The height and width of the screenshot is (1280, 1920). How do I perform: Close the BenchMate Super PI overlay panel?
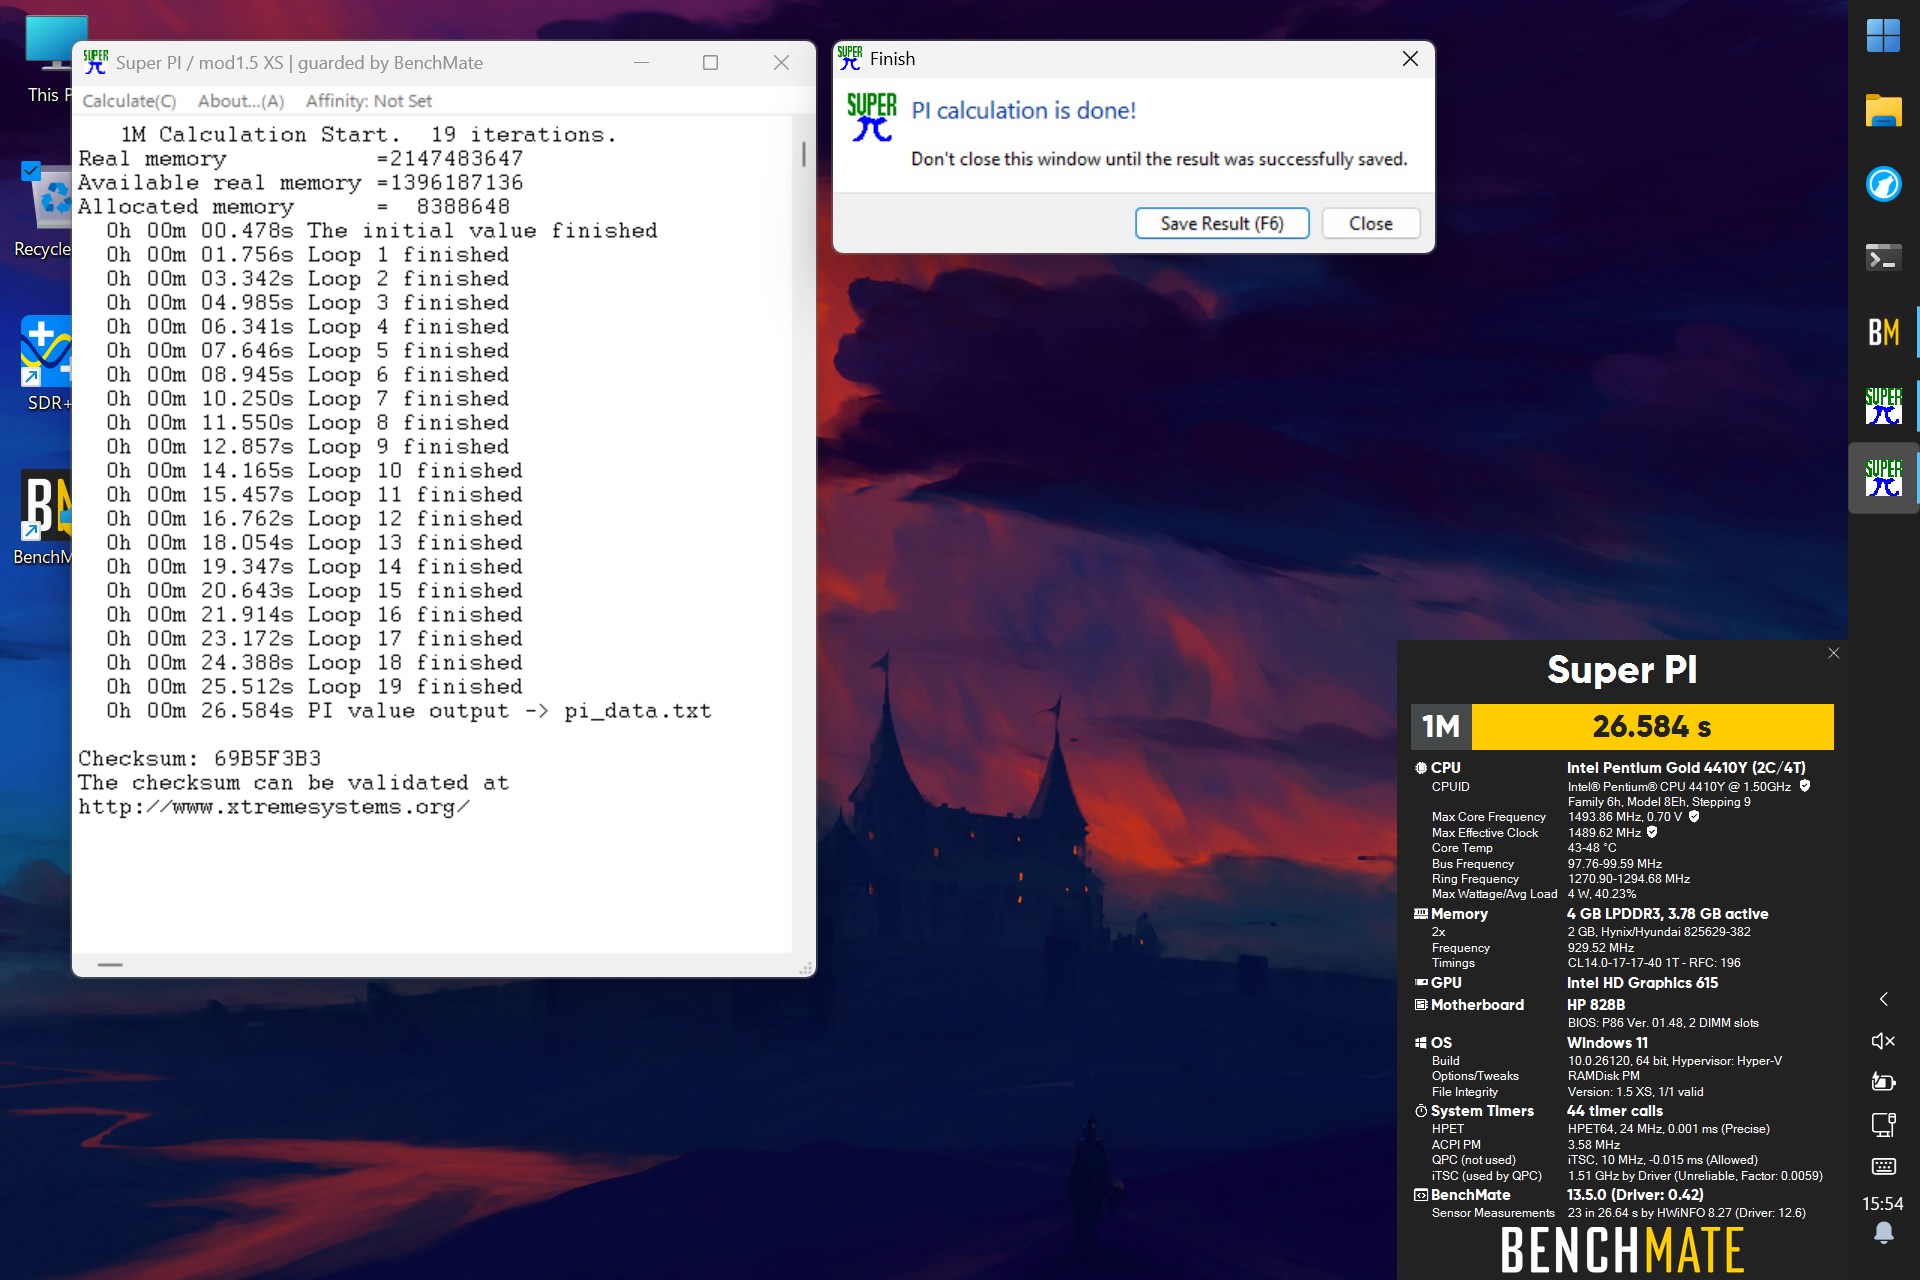tap(1833, 653)
